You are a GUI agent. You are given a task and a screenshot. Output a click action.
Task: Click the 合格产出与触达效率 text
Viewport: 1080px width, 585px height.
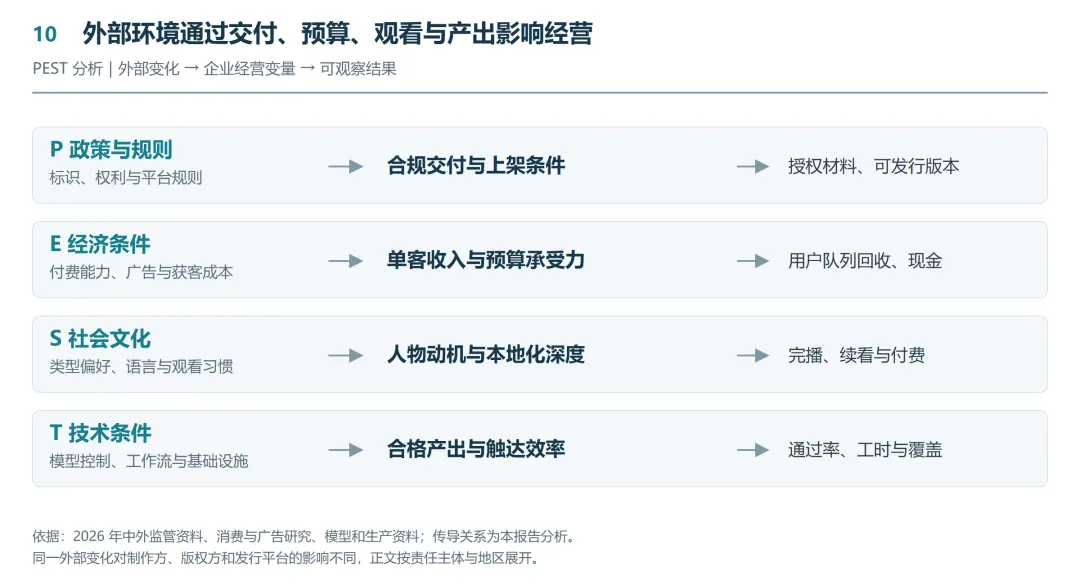click(x=476, y=449)
